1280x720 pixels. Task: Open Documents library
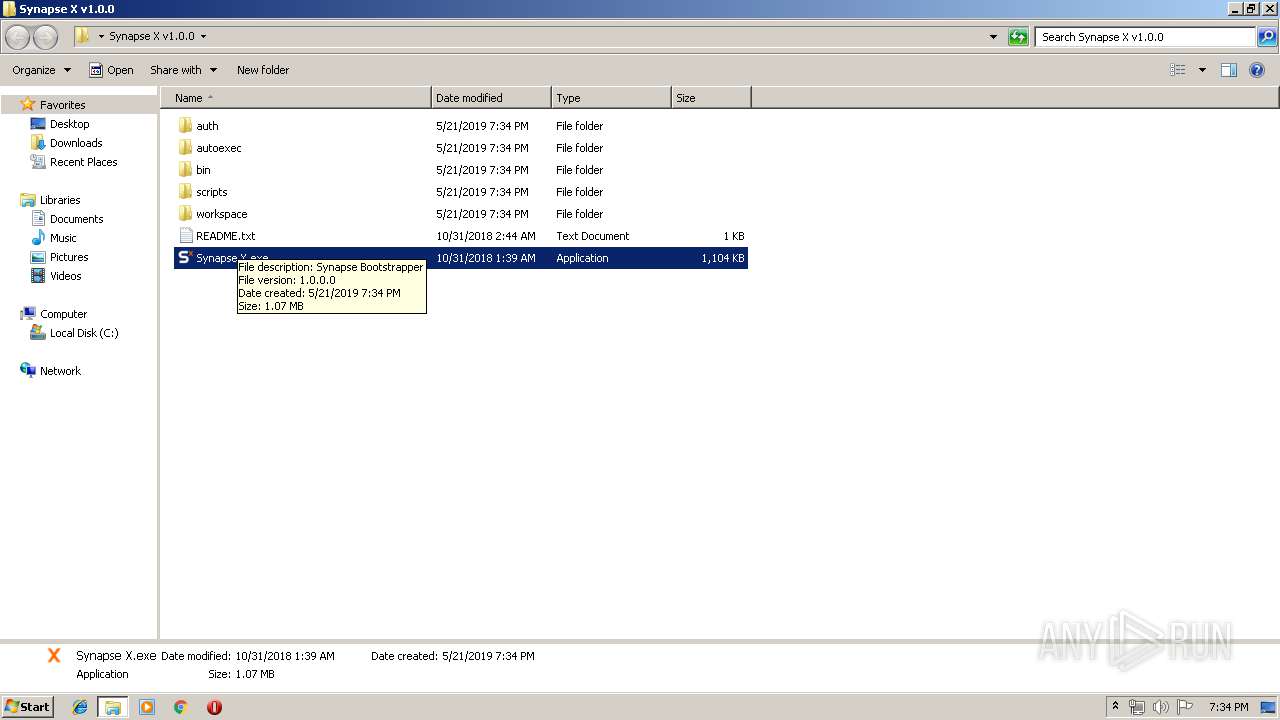(x=76, y=219)
